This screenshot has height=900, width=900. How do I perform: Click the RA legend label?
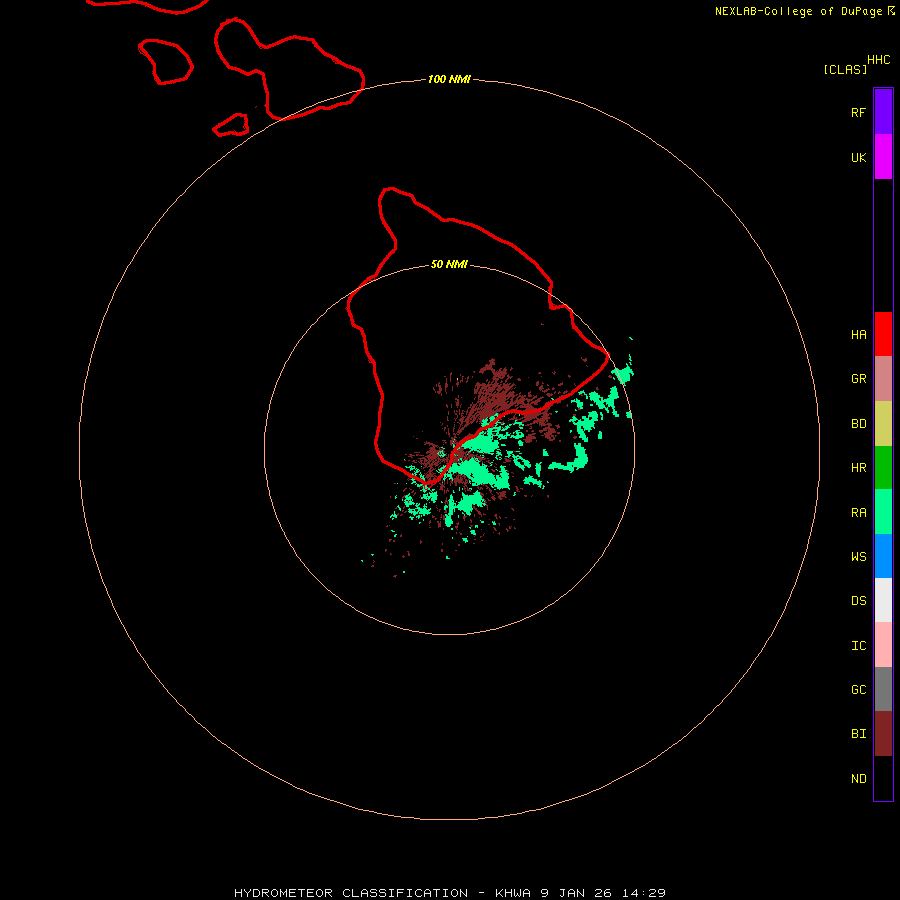coord(858,513)
